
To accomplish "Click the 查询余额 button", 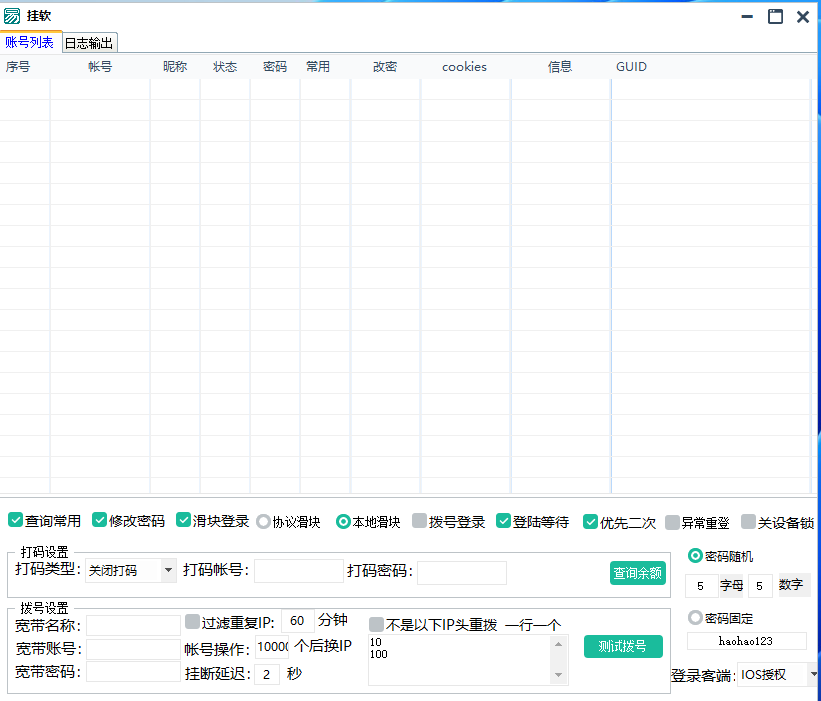I will point(637,573).
